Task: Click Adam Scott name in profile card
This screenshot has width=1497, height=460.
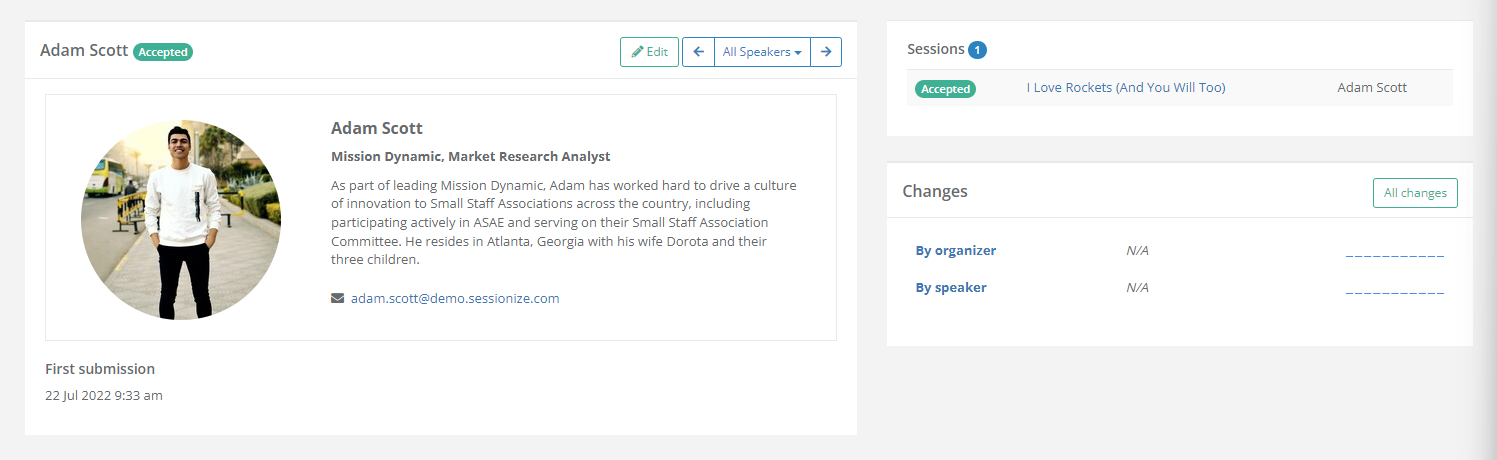Action: (376, 128)
